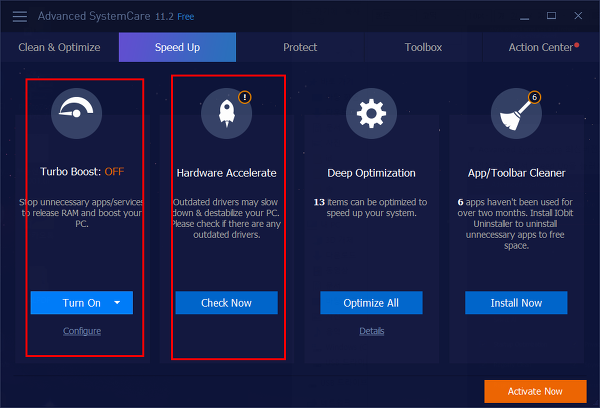Open the hamburger main menu
The width and height of the screenshot is (600, 408).
[20, 16]
